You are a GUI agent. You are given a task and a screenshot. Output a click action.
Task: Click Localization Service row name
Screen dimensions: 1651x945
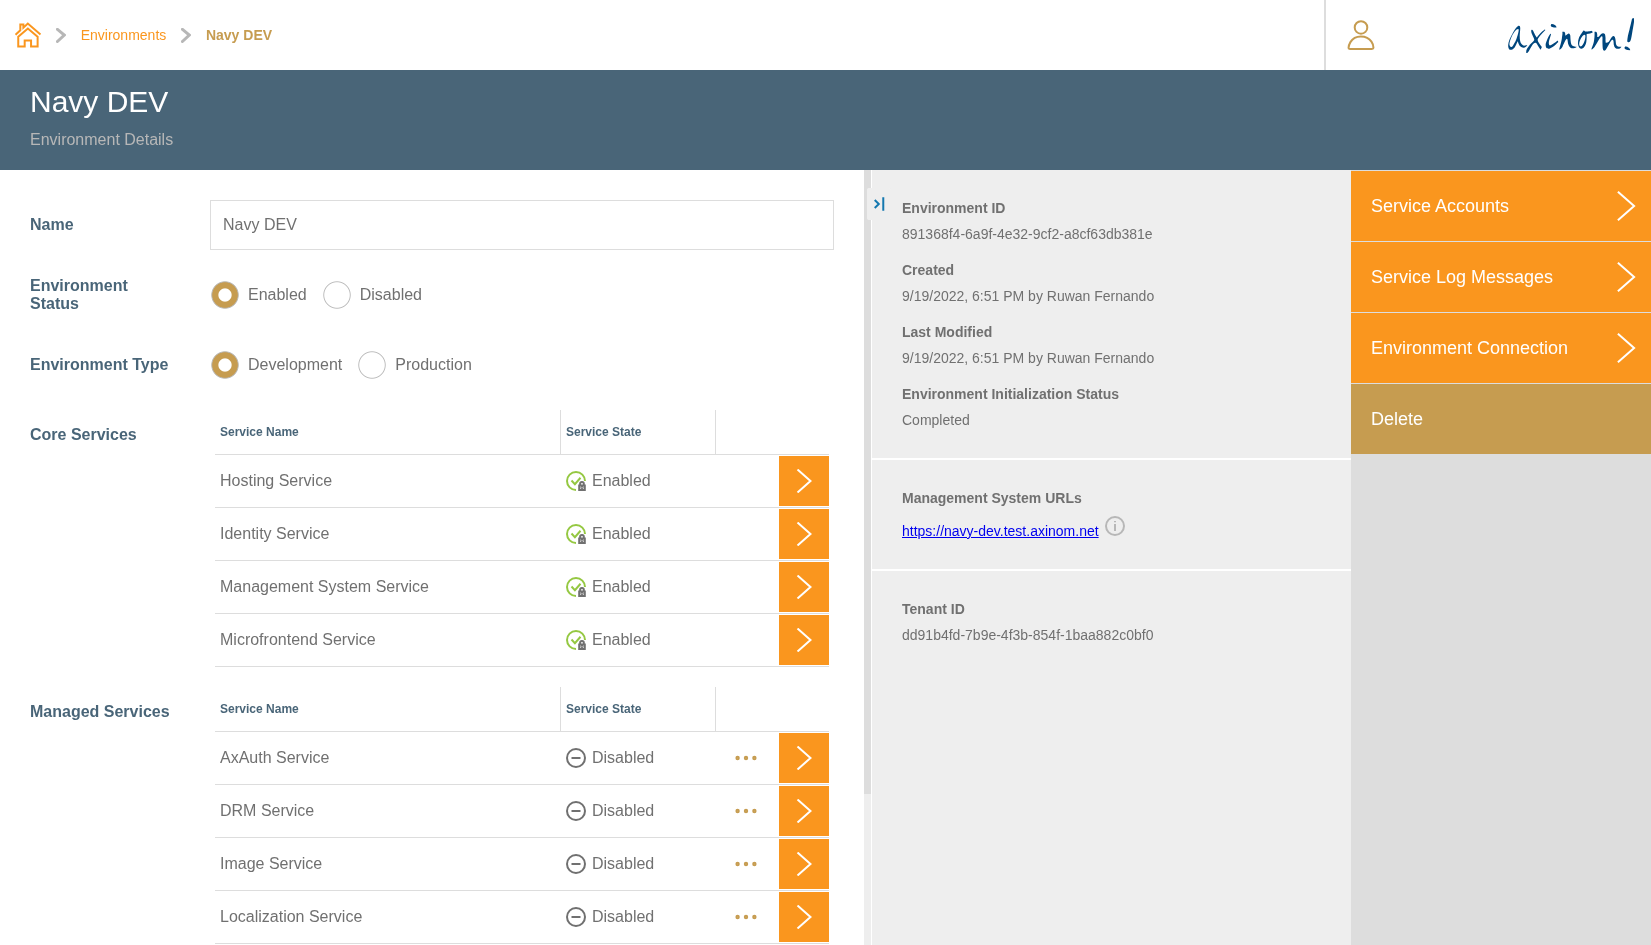(291, 917)
